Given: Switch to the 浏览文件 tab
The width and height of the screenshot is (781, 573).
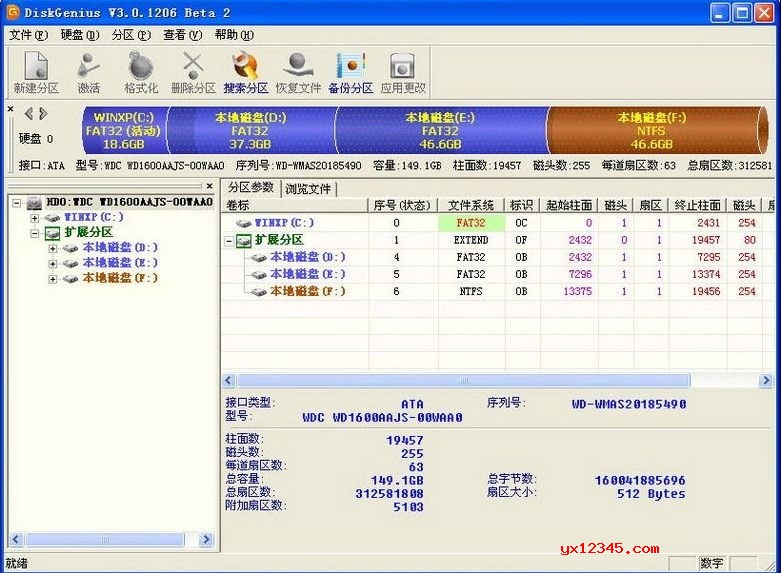Looking at the screenshot, I should point(308,189).
